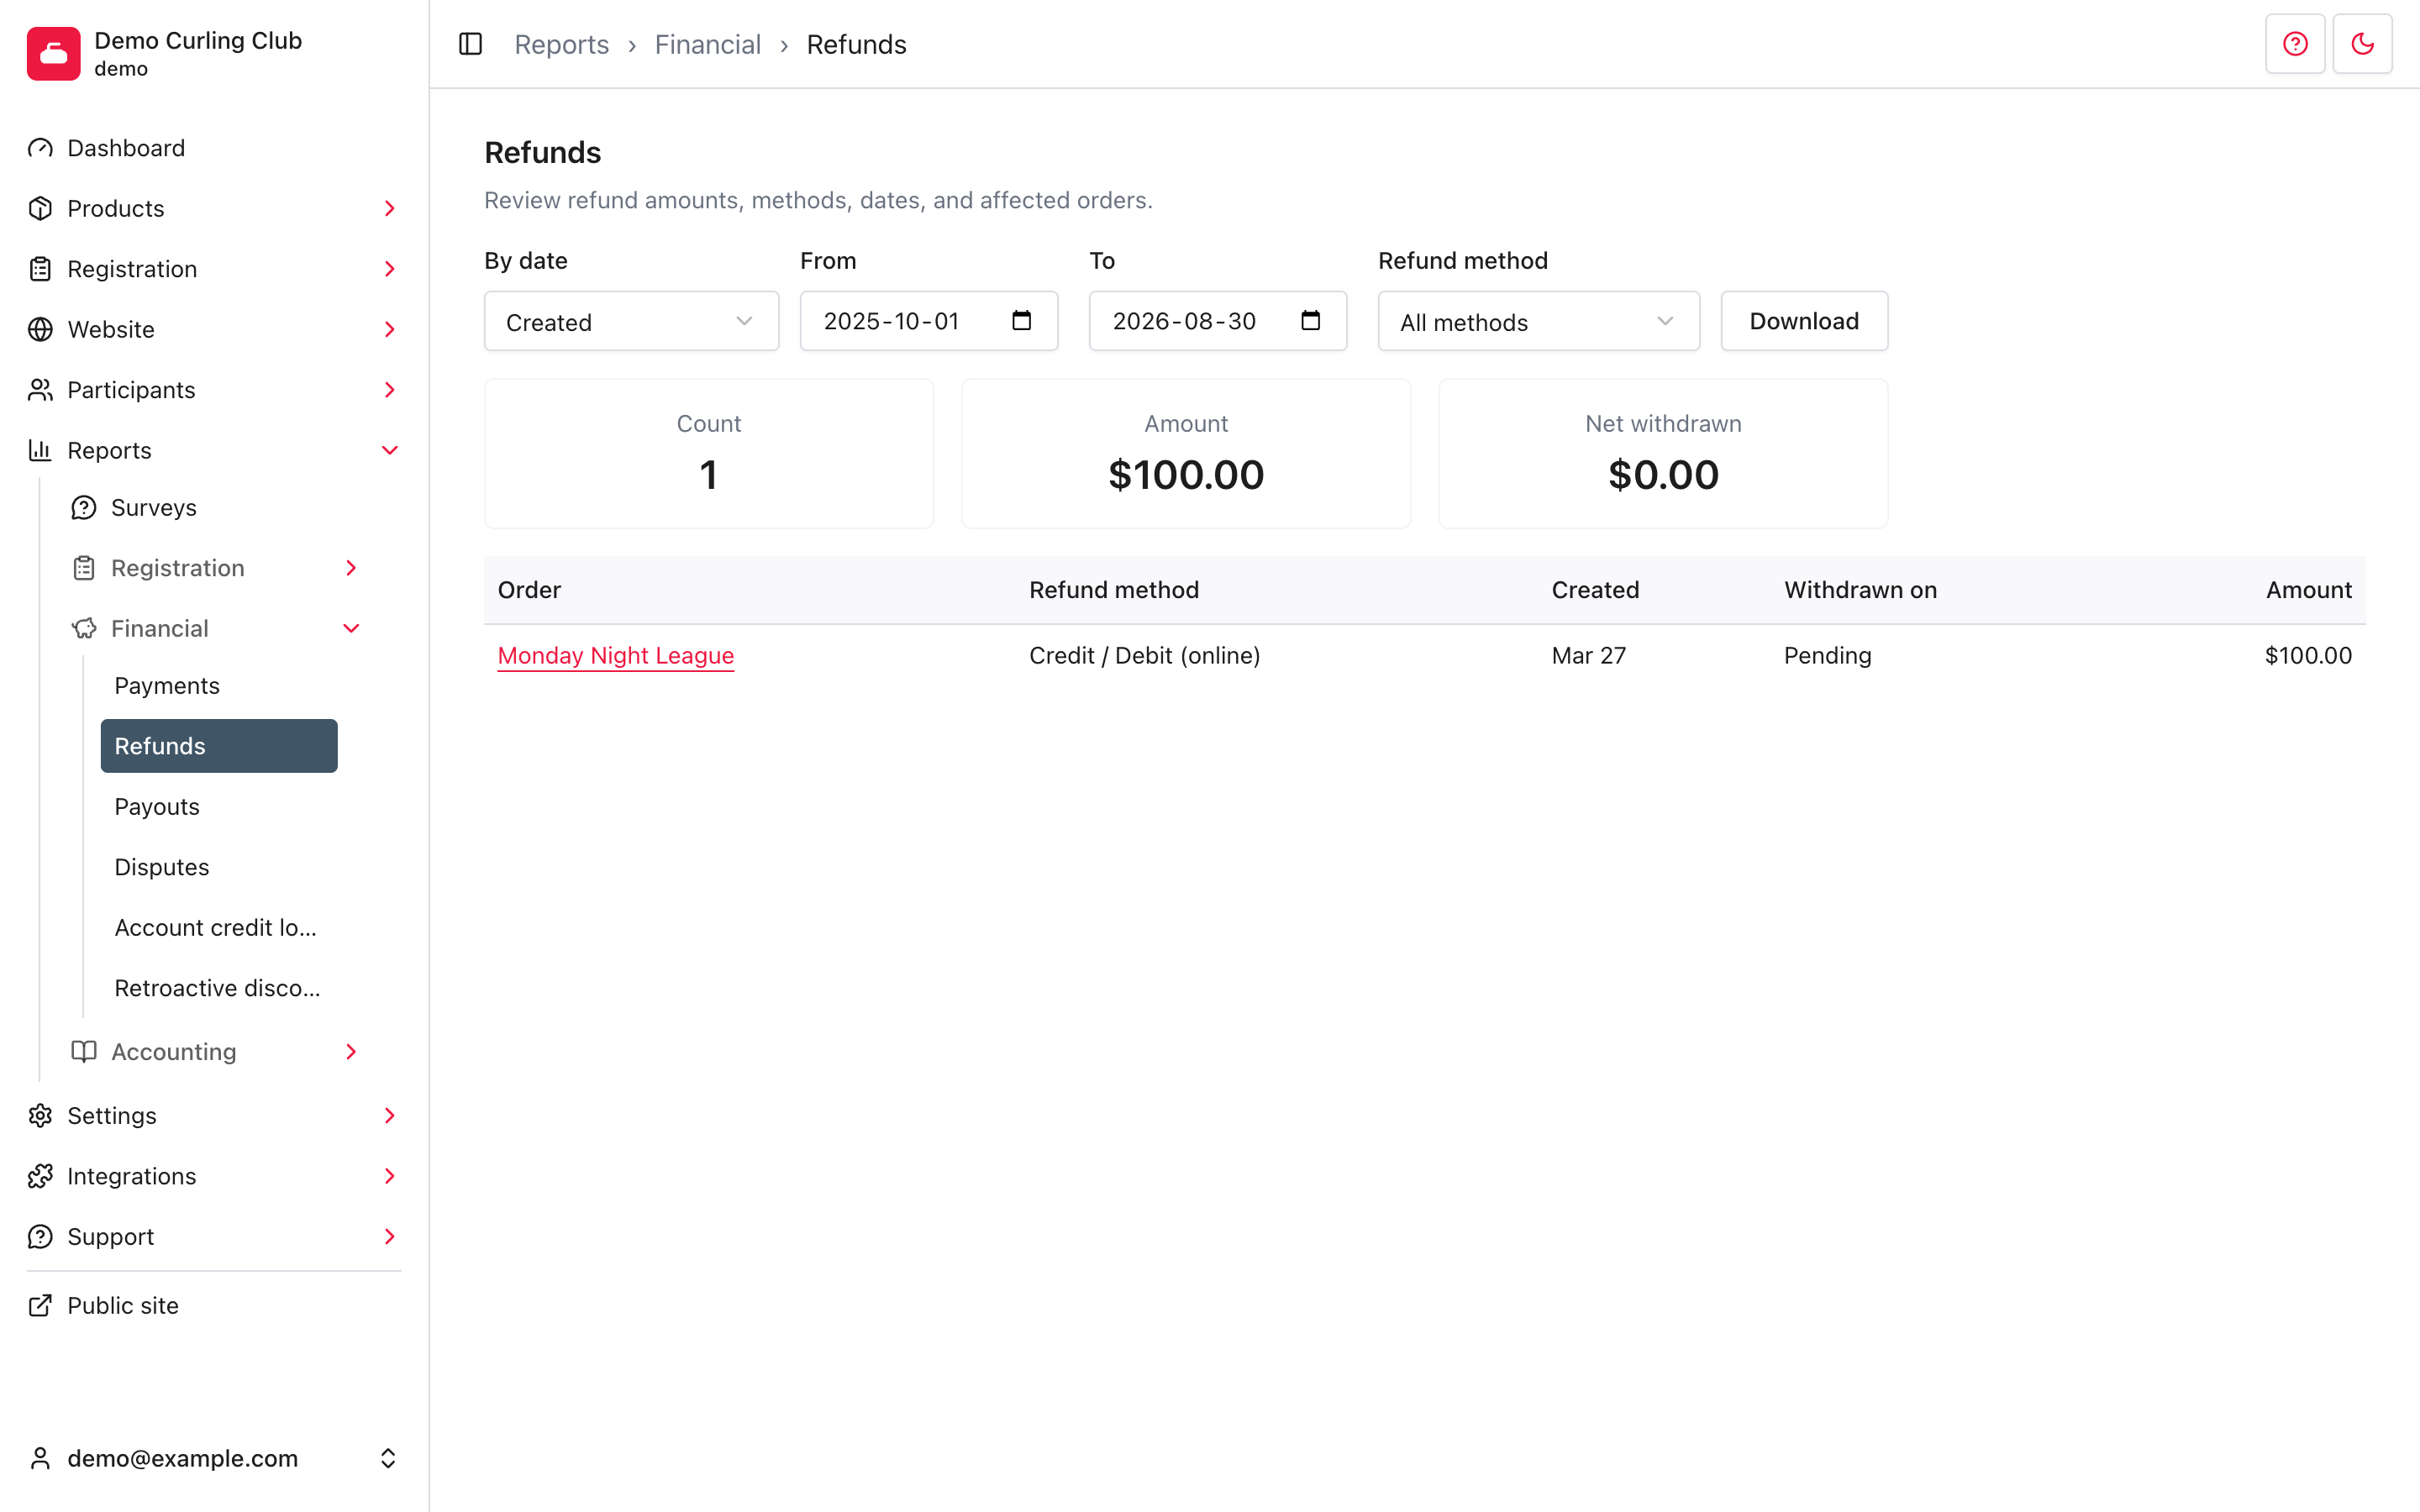Screen dimensions: 2420x1512
Task: Click the From date field 2025-10-01
Action: pos(929,321)
